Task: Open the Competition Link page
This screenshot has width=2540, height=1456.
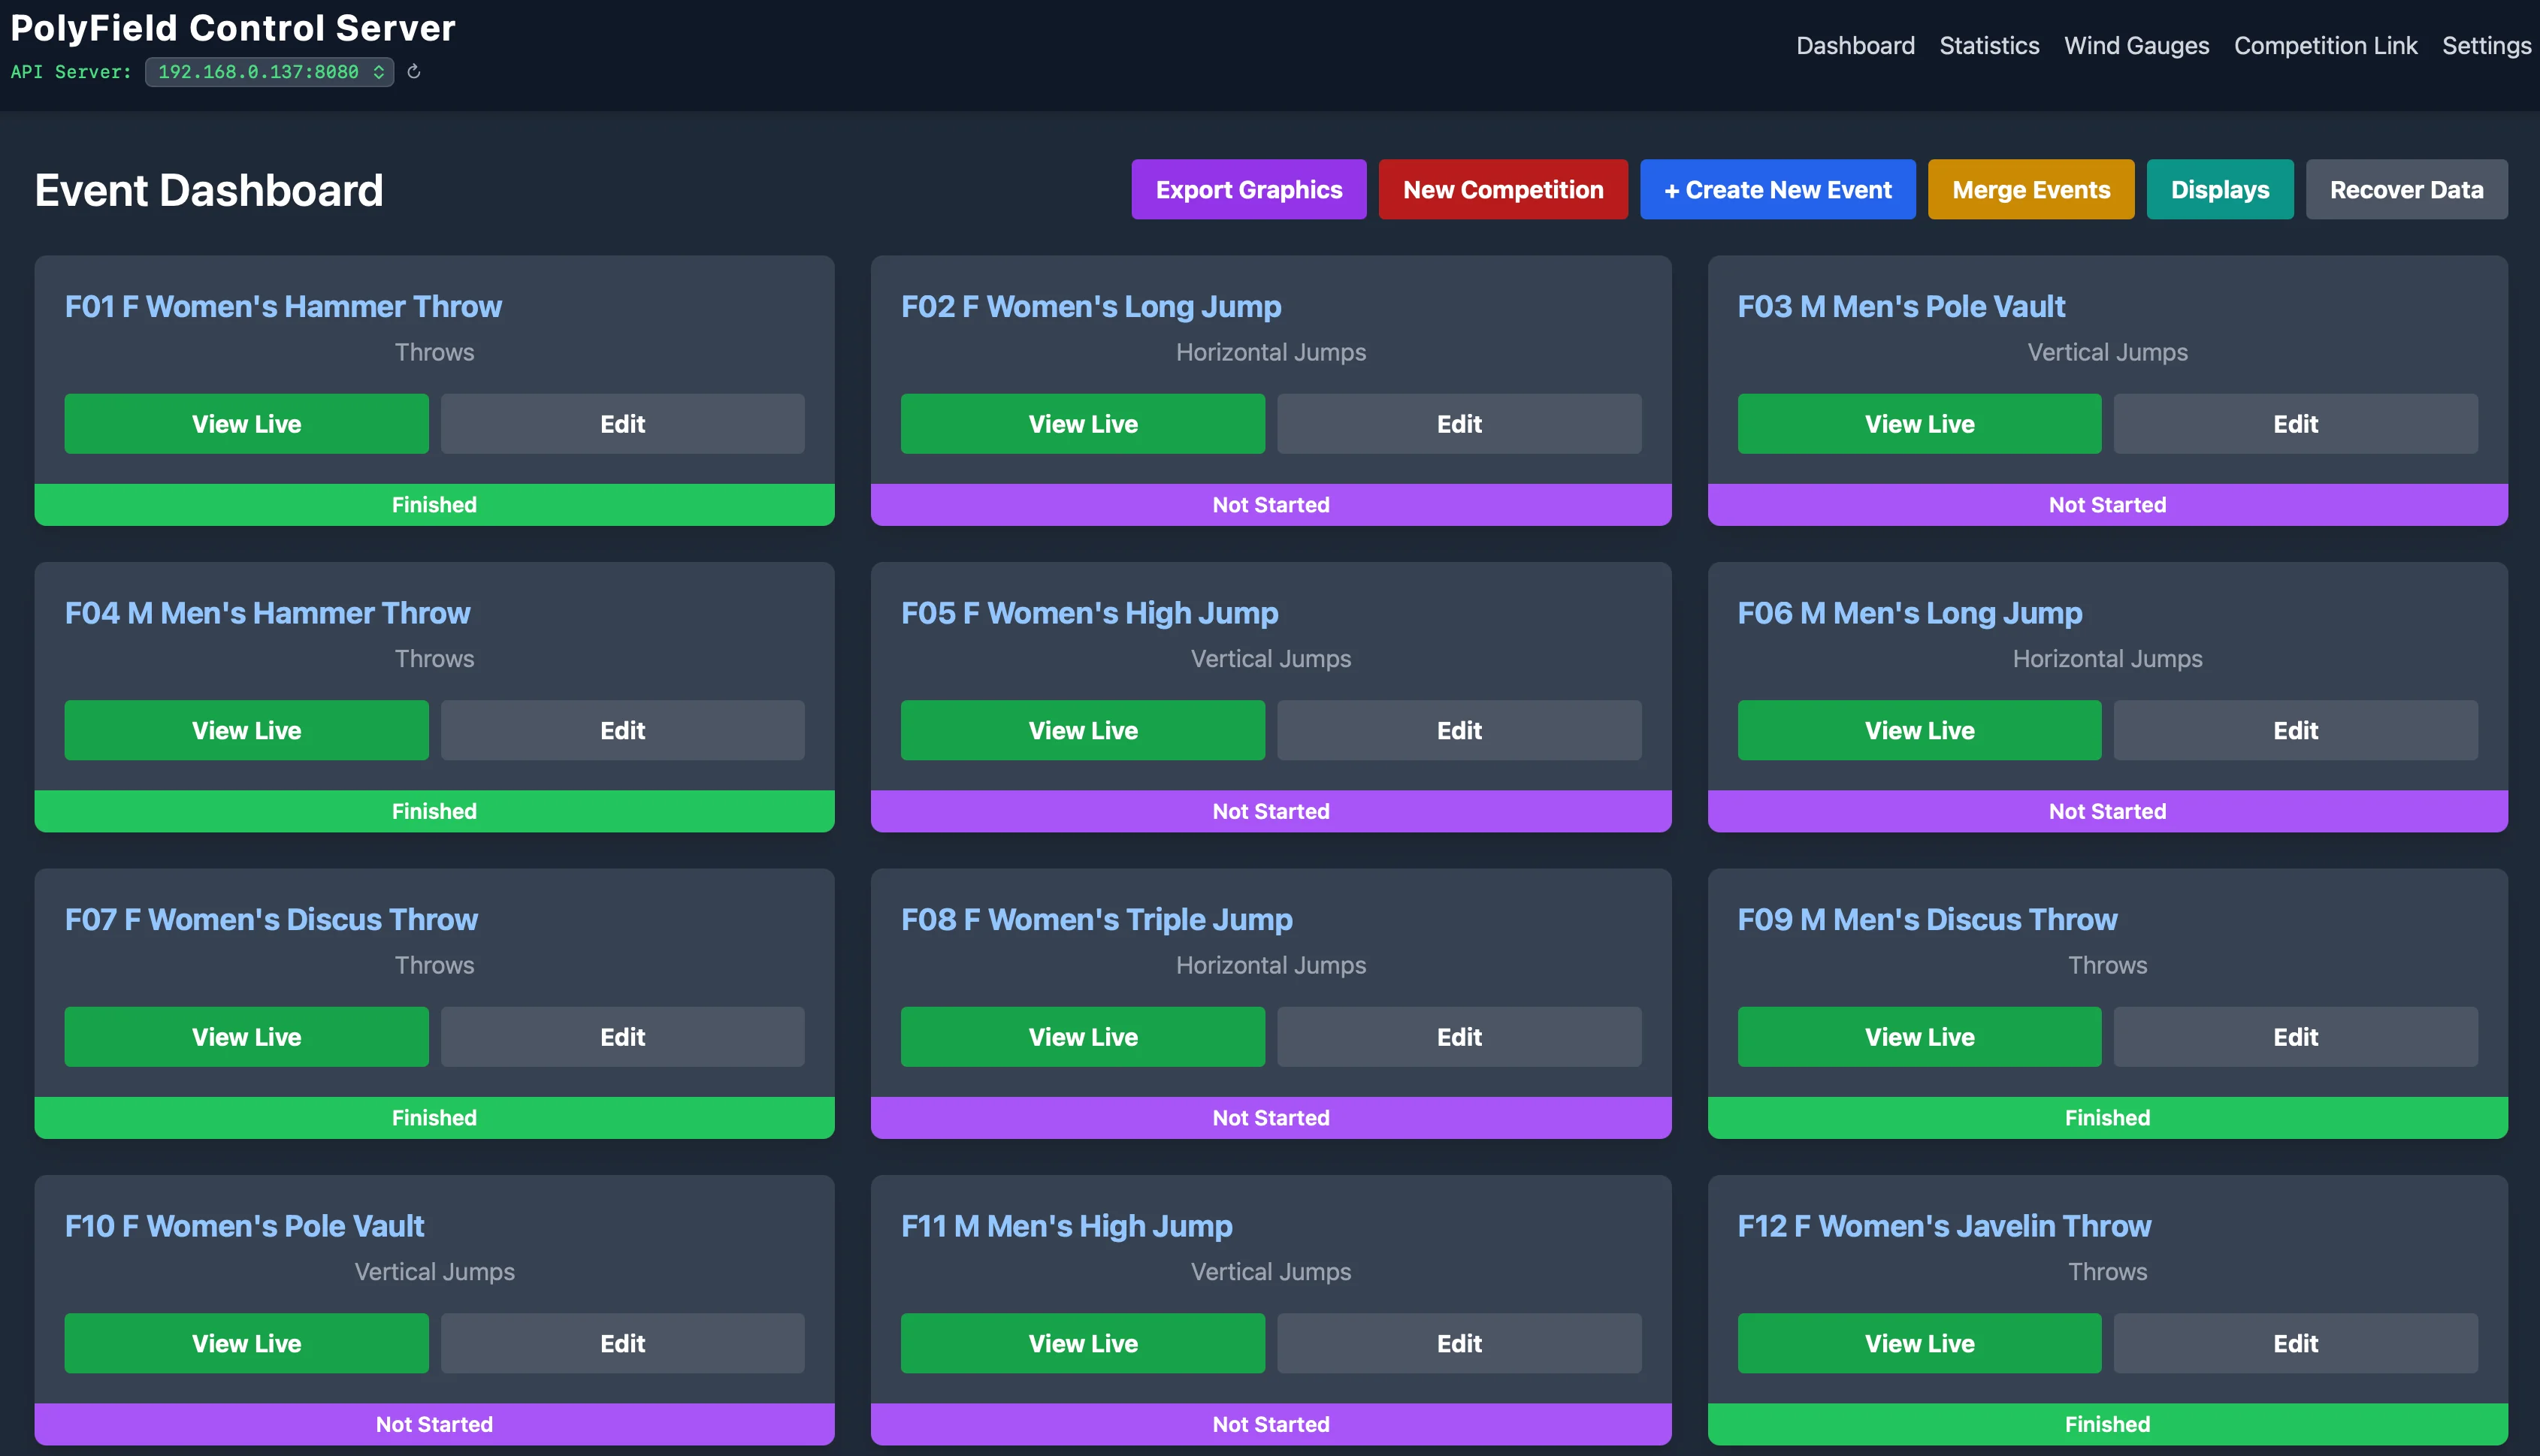Action: click(2325, 46)
